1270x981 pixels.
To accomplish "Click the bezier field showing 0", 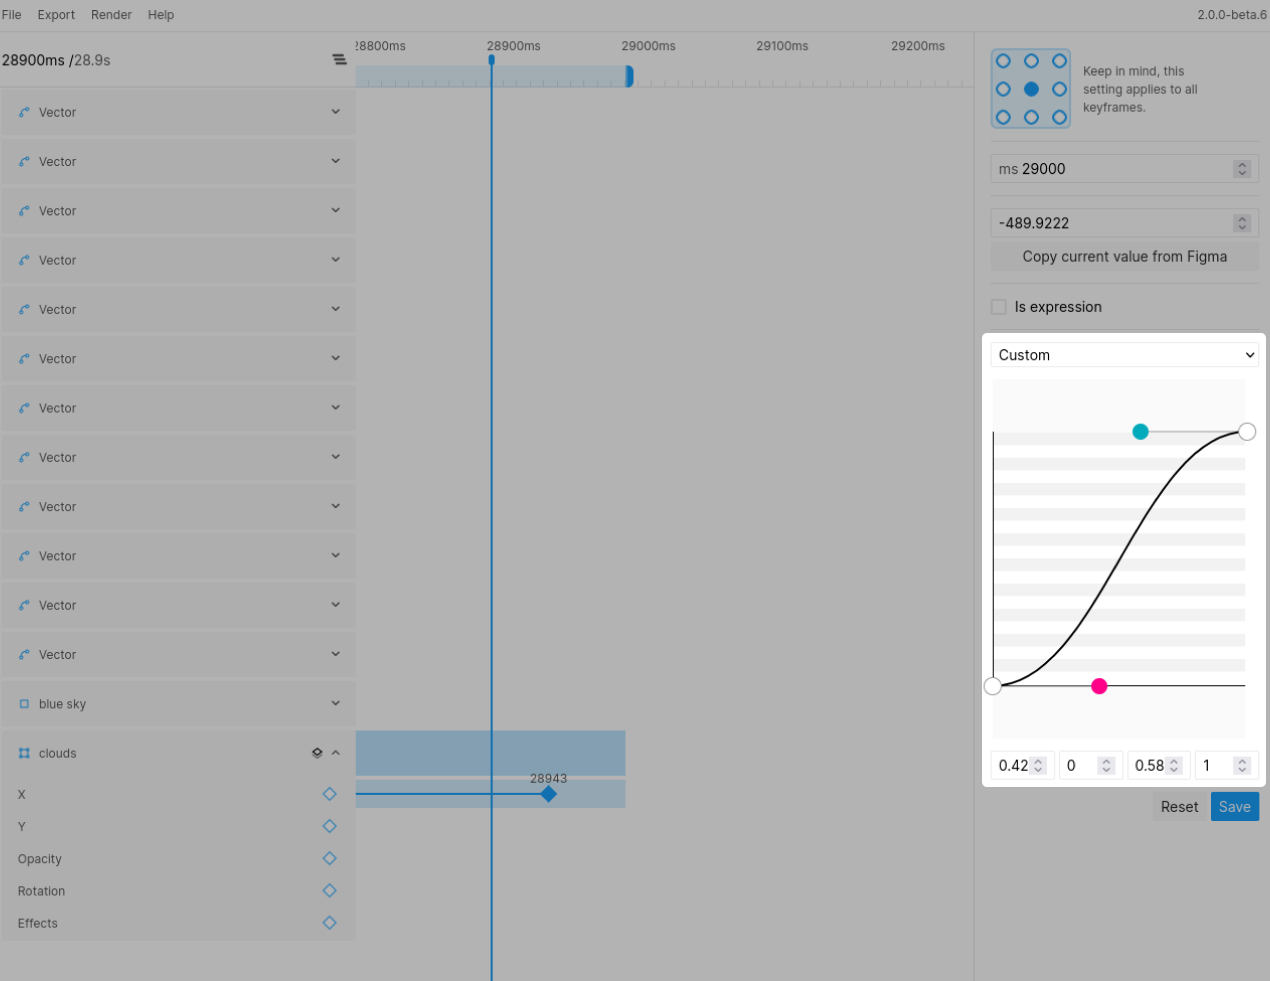I will pos(1090,765).
